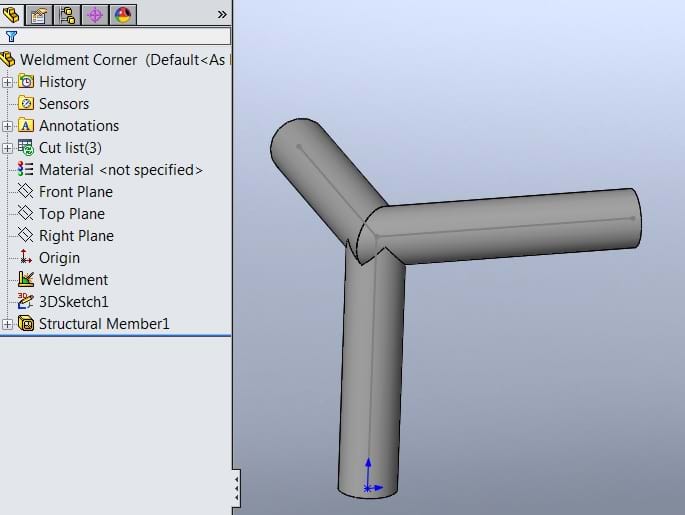Viewport: 685px width, 515px height.
Task: Click the Material <not specified> entry
Action: click(120, 170)
